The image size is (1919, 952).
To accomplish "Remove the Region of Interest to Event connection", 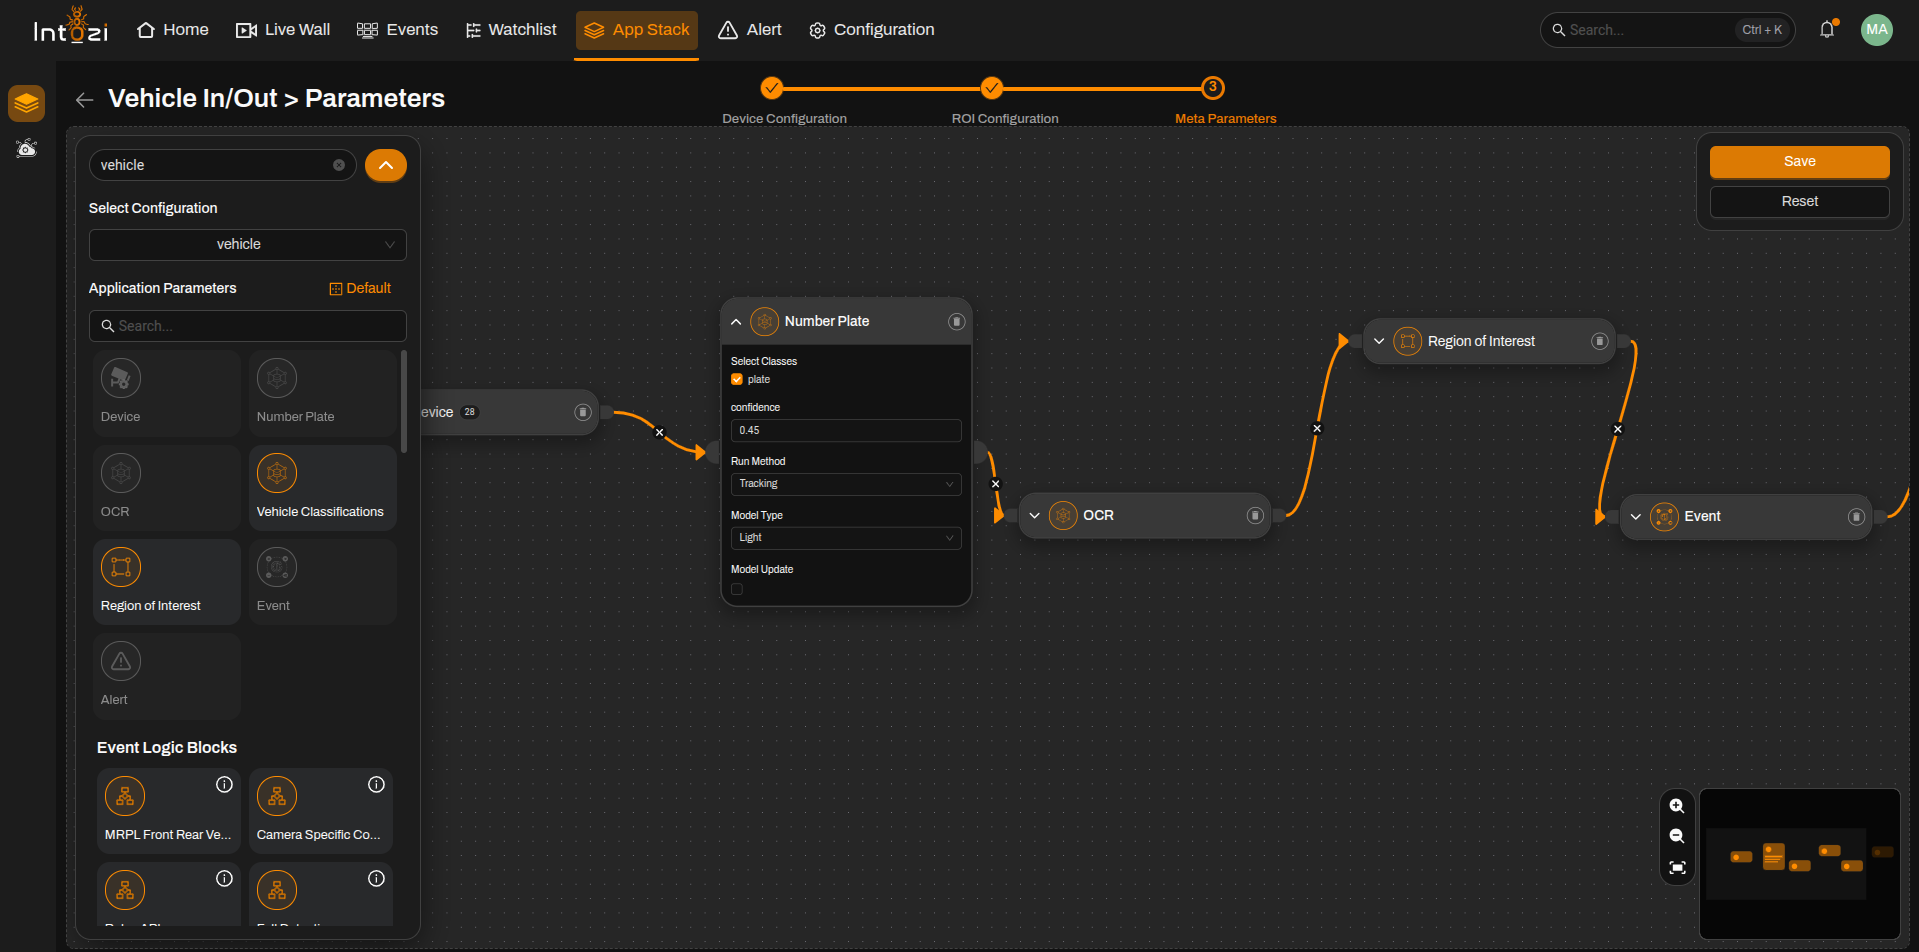I will 1618,430.
